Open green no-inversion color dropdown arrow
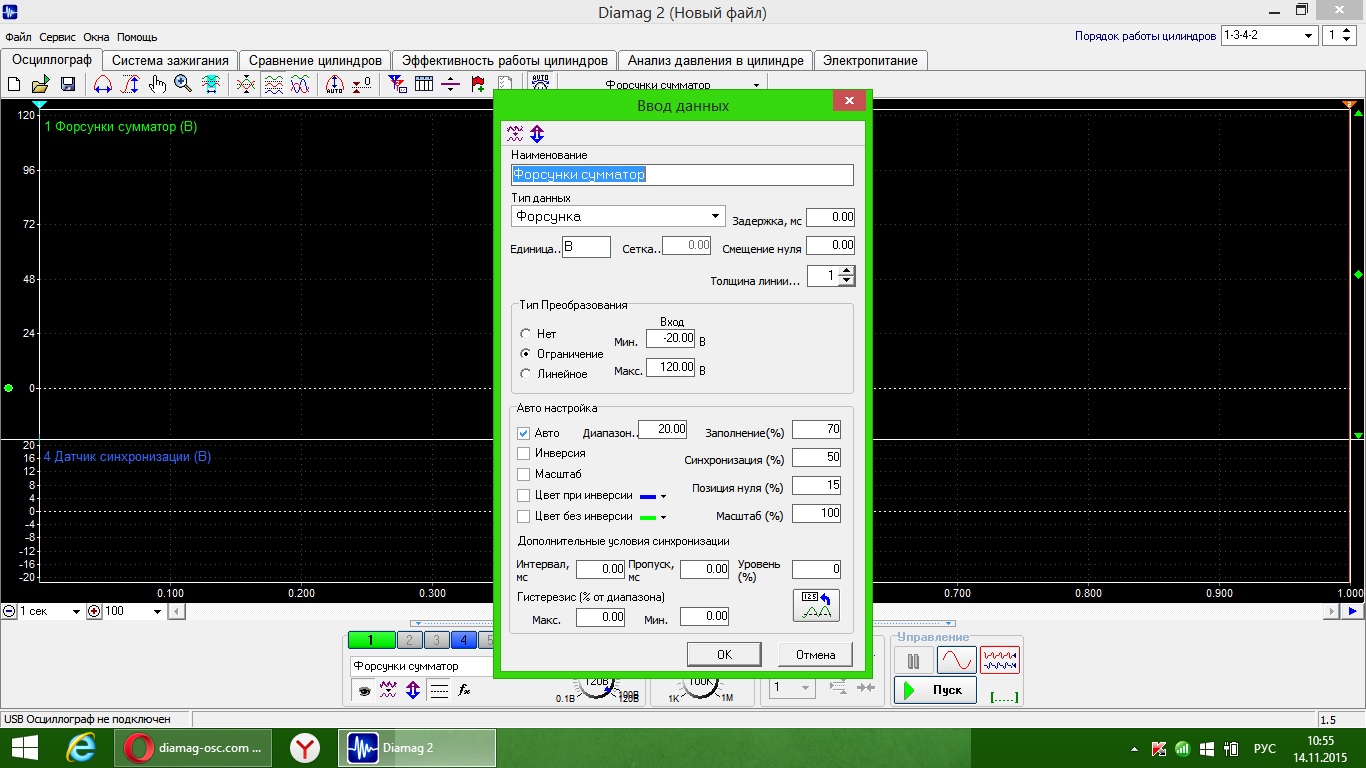Image resolution: width=1366 pixels, height=768 pixels. click(663, 517)
